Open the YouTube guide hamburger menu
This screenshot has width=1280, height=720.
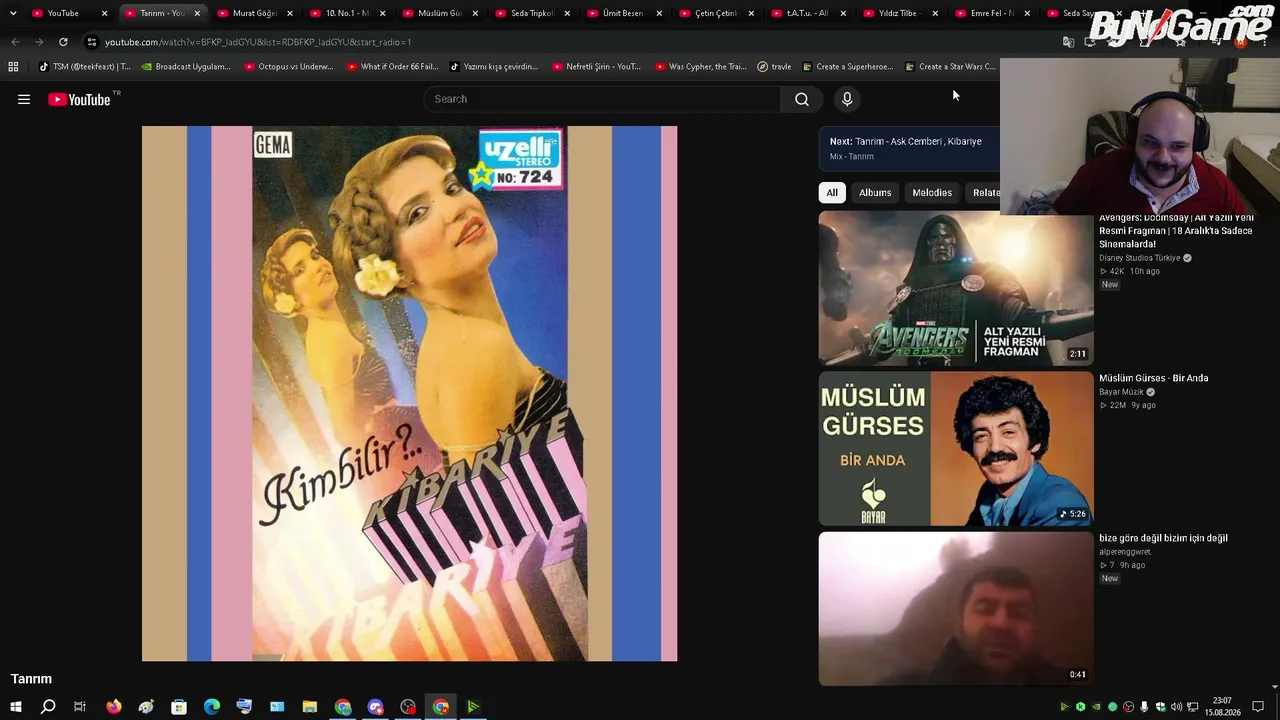pos(24,99)
